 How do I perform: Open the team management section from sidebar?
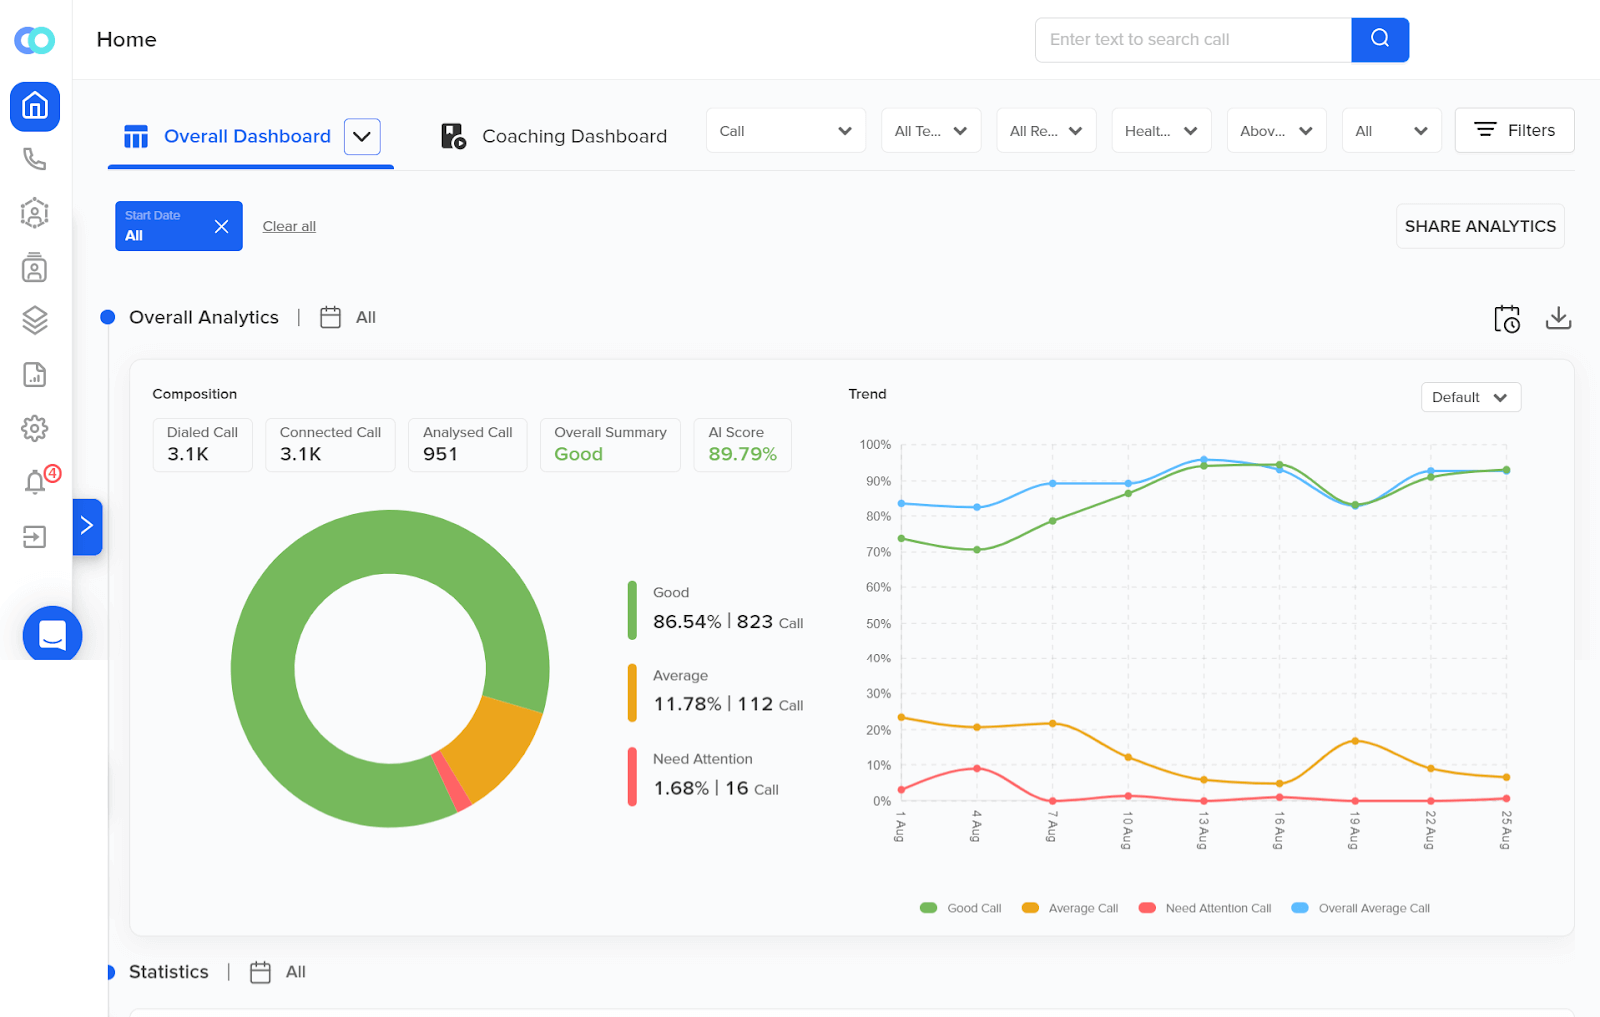[35, 213]
